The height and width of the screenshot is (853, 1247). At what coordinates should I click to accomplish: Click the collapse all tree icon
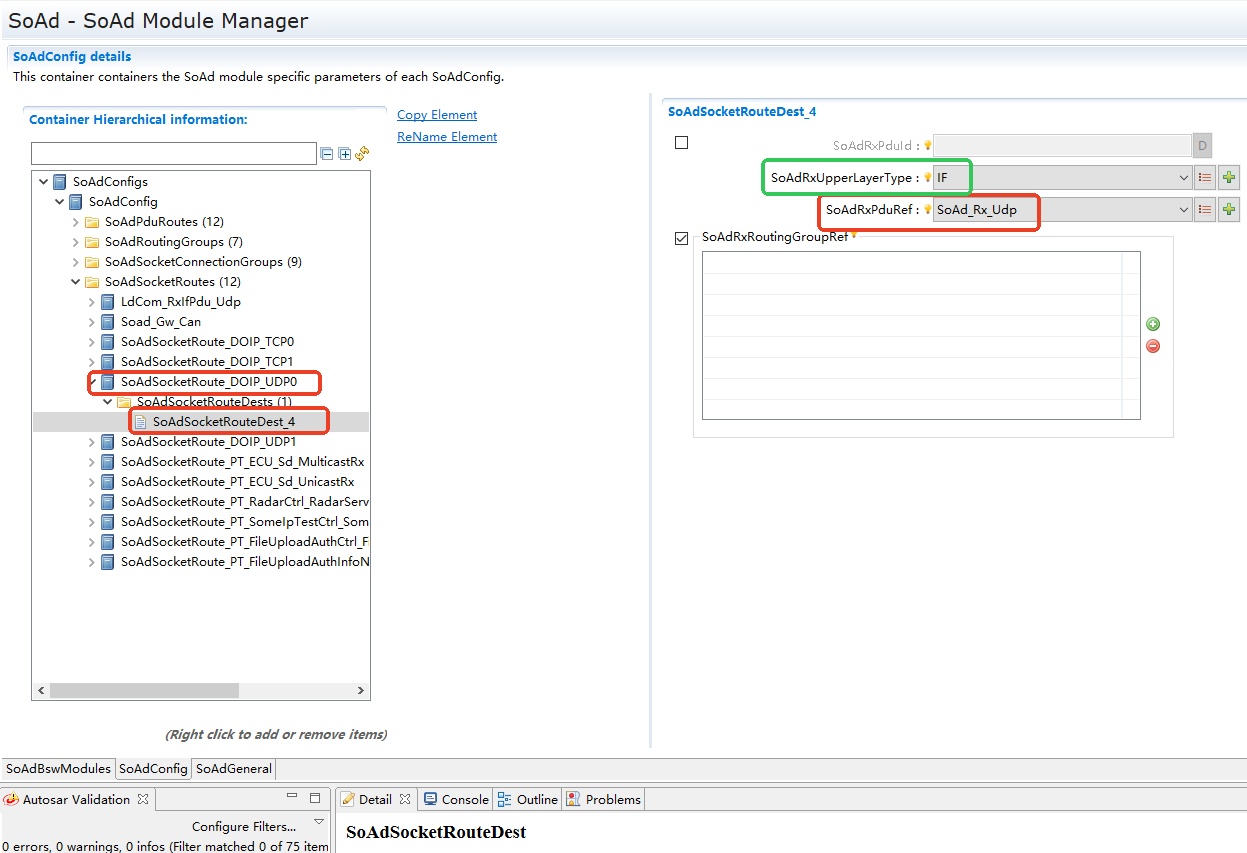[x=326, y=154]
